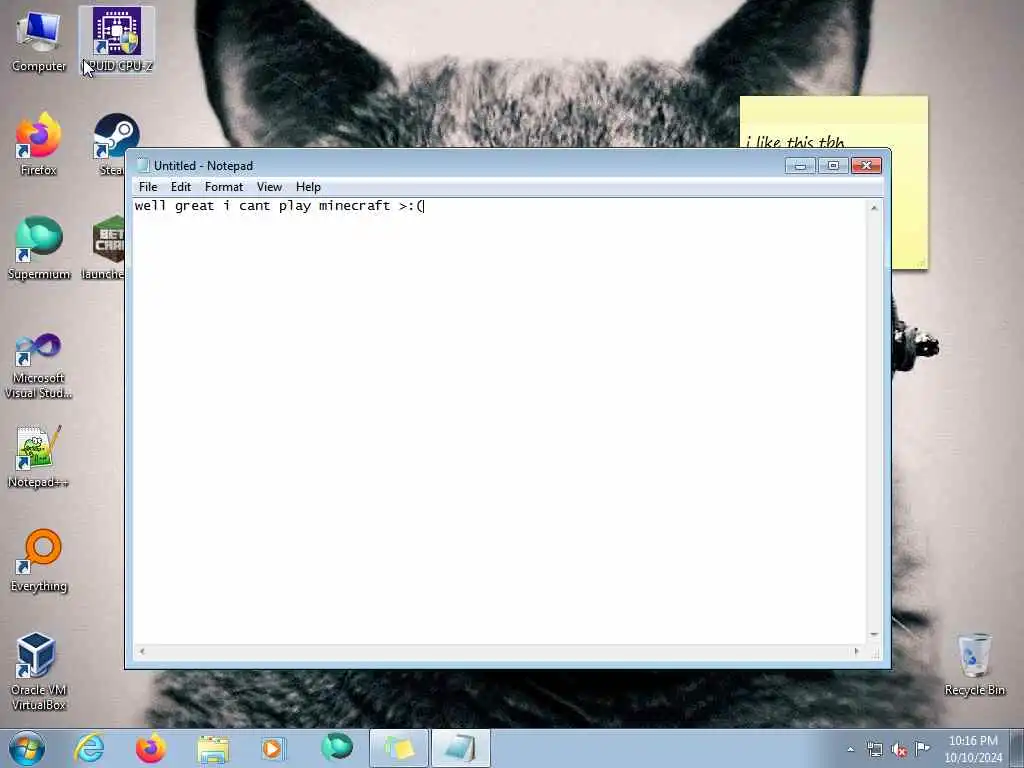Viewport: 1024px width, 768px height.
Task: Click the Notepad taskbar button
Action: pyautogui.click(x=460, y=748)
